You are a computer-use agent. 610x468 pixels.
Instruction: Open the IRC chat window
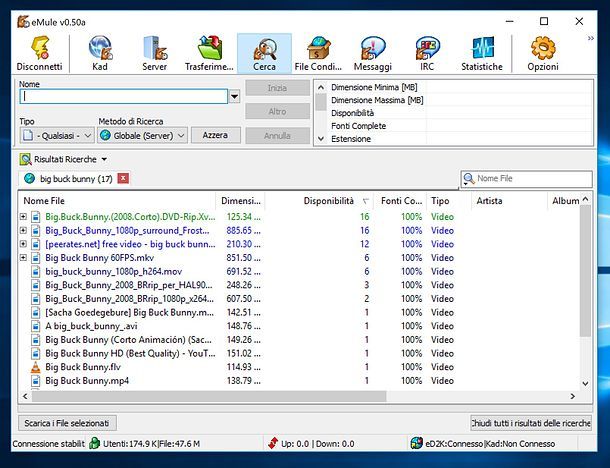click(427, 54)
